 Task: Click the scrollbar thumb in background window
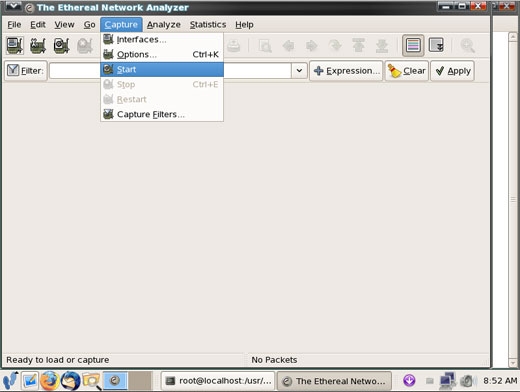pyautogui.click(x=513, y=199)
